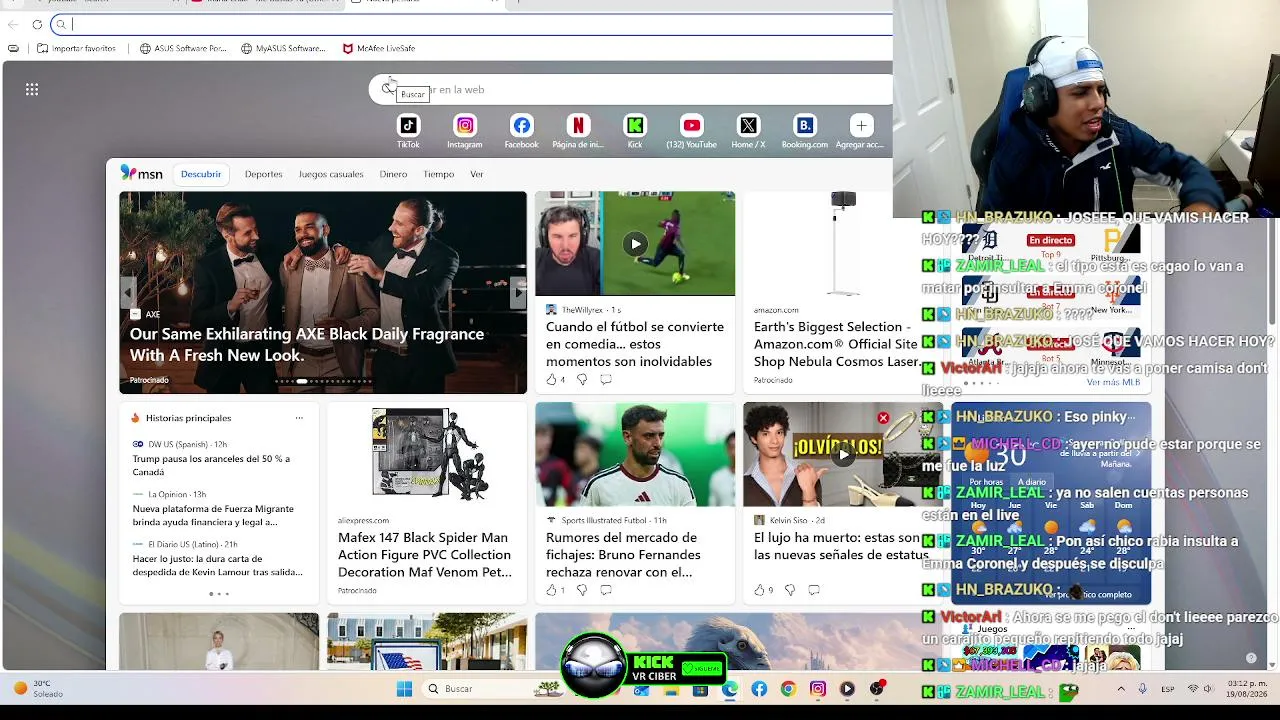Click Importar favoritos in the favorites bar

pos(76,48)
